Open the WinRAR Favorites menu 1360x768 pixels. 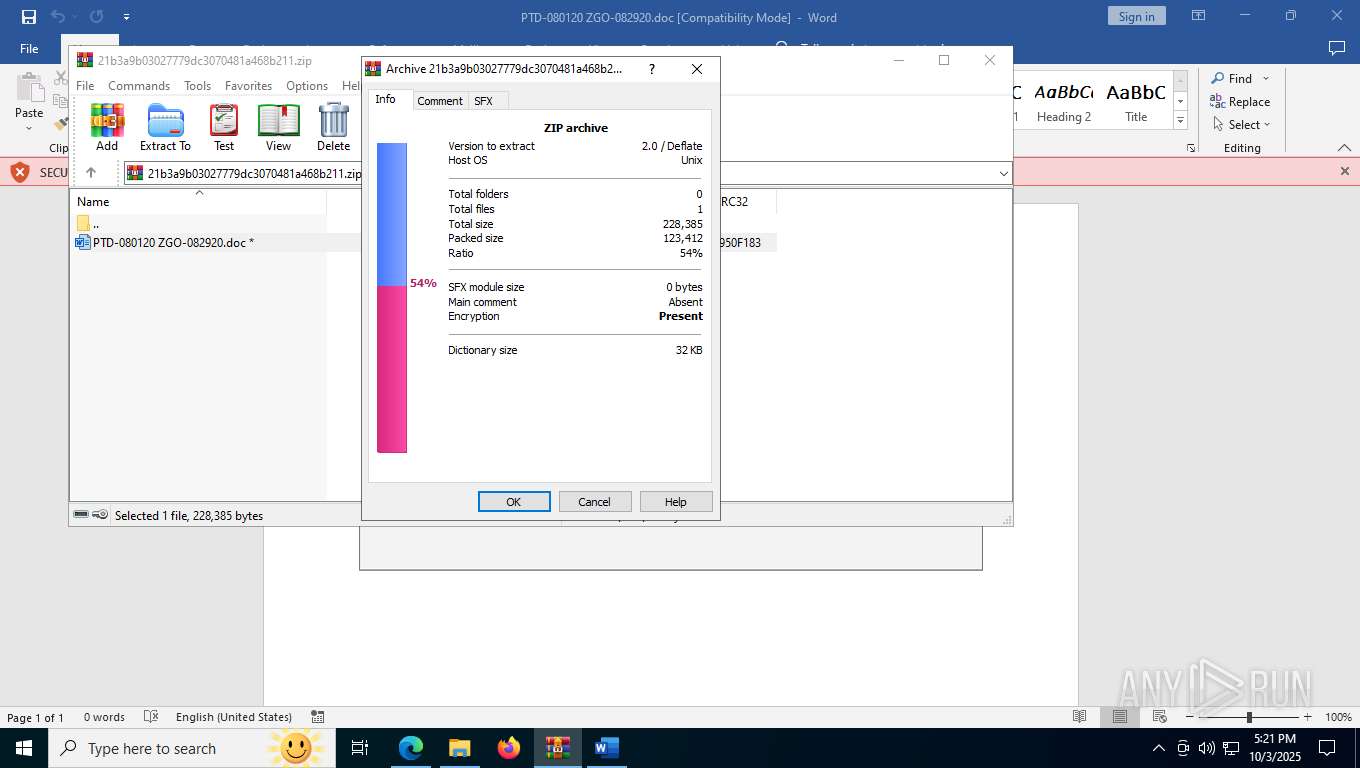tap(248, 85)
